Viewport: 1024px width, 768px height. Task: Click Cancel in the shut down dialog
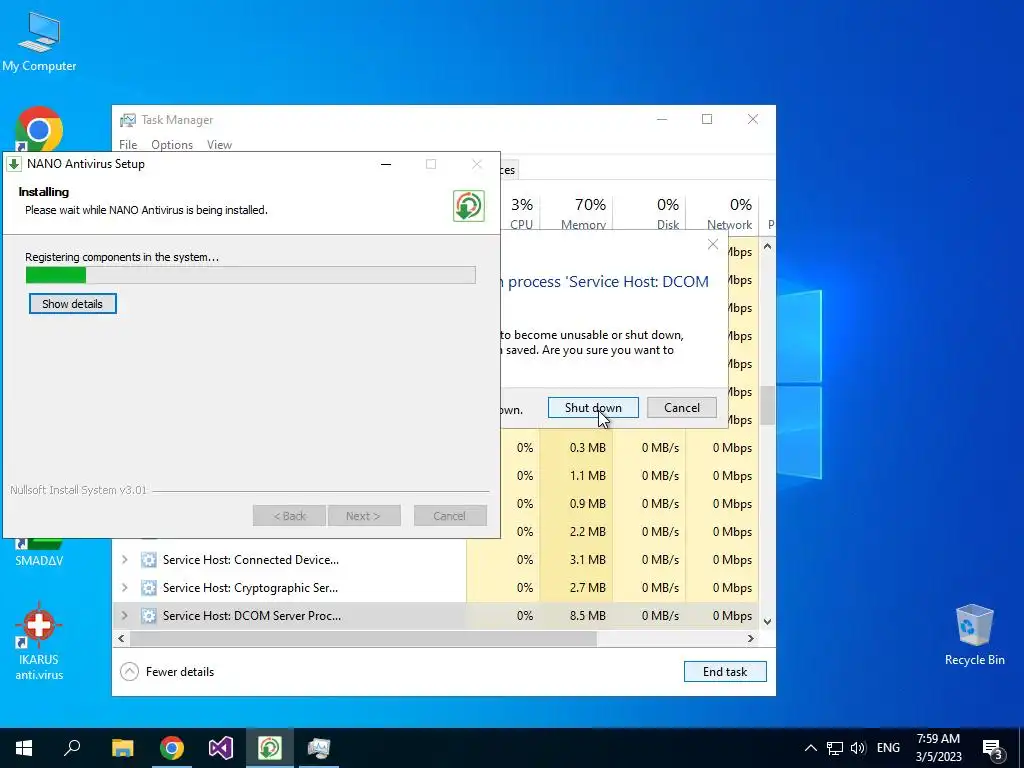[682, 408]
